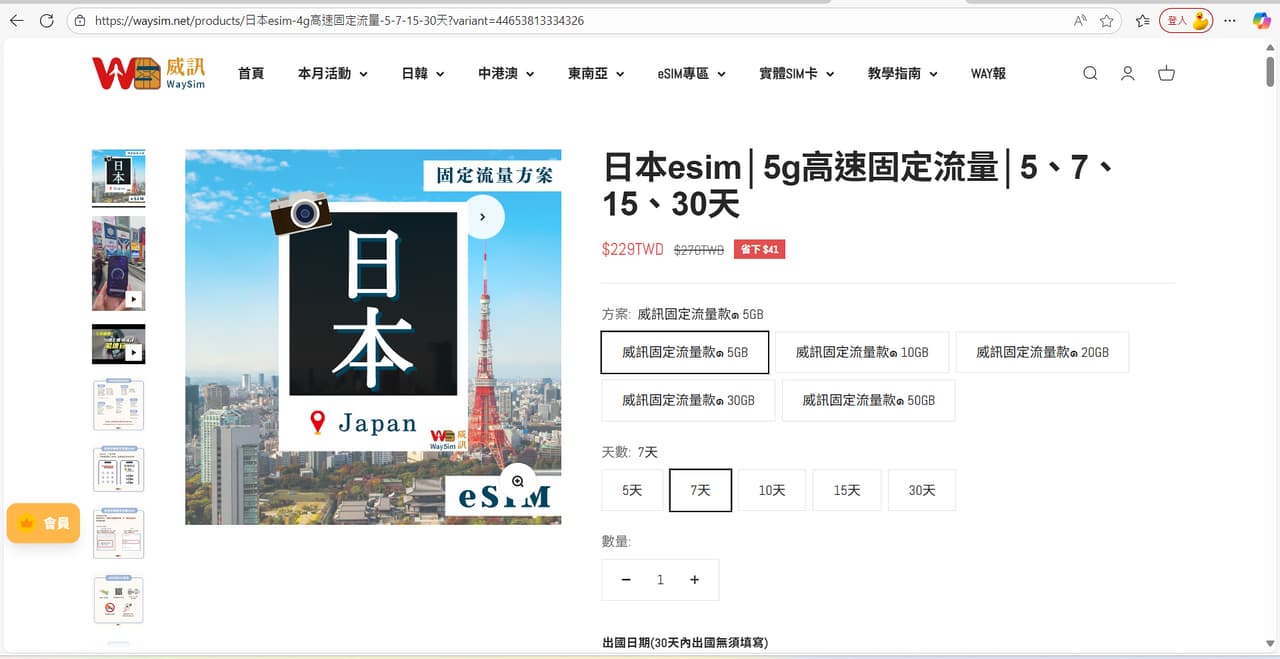The width and height of the screenshot is (1280, 659).
Task: Bookmark page with the star icon
Action: 1107,20
